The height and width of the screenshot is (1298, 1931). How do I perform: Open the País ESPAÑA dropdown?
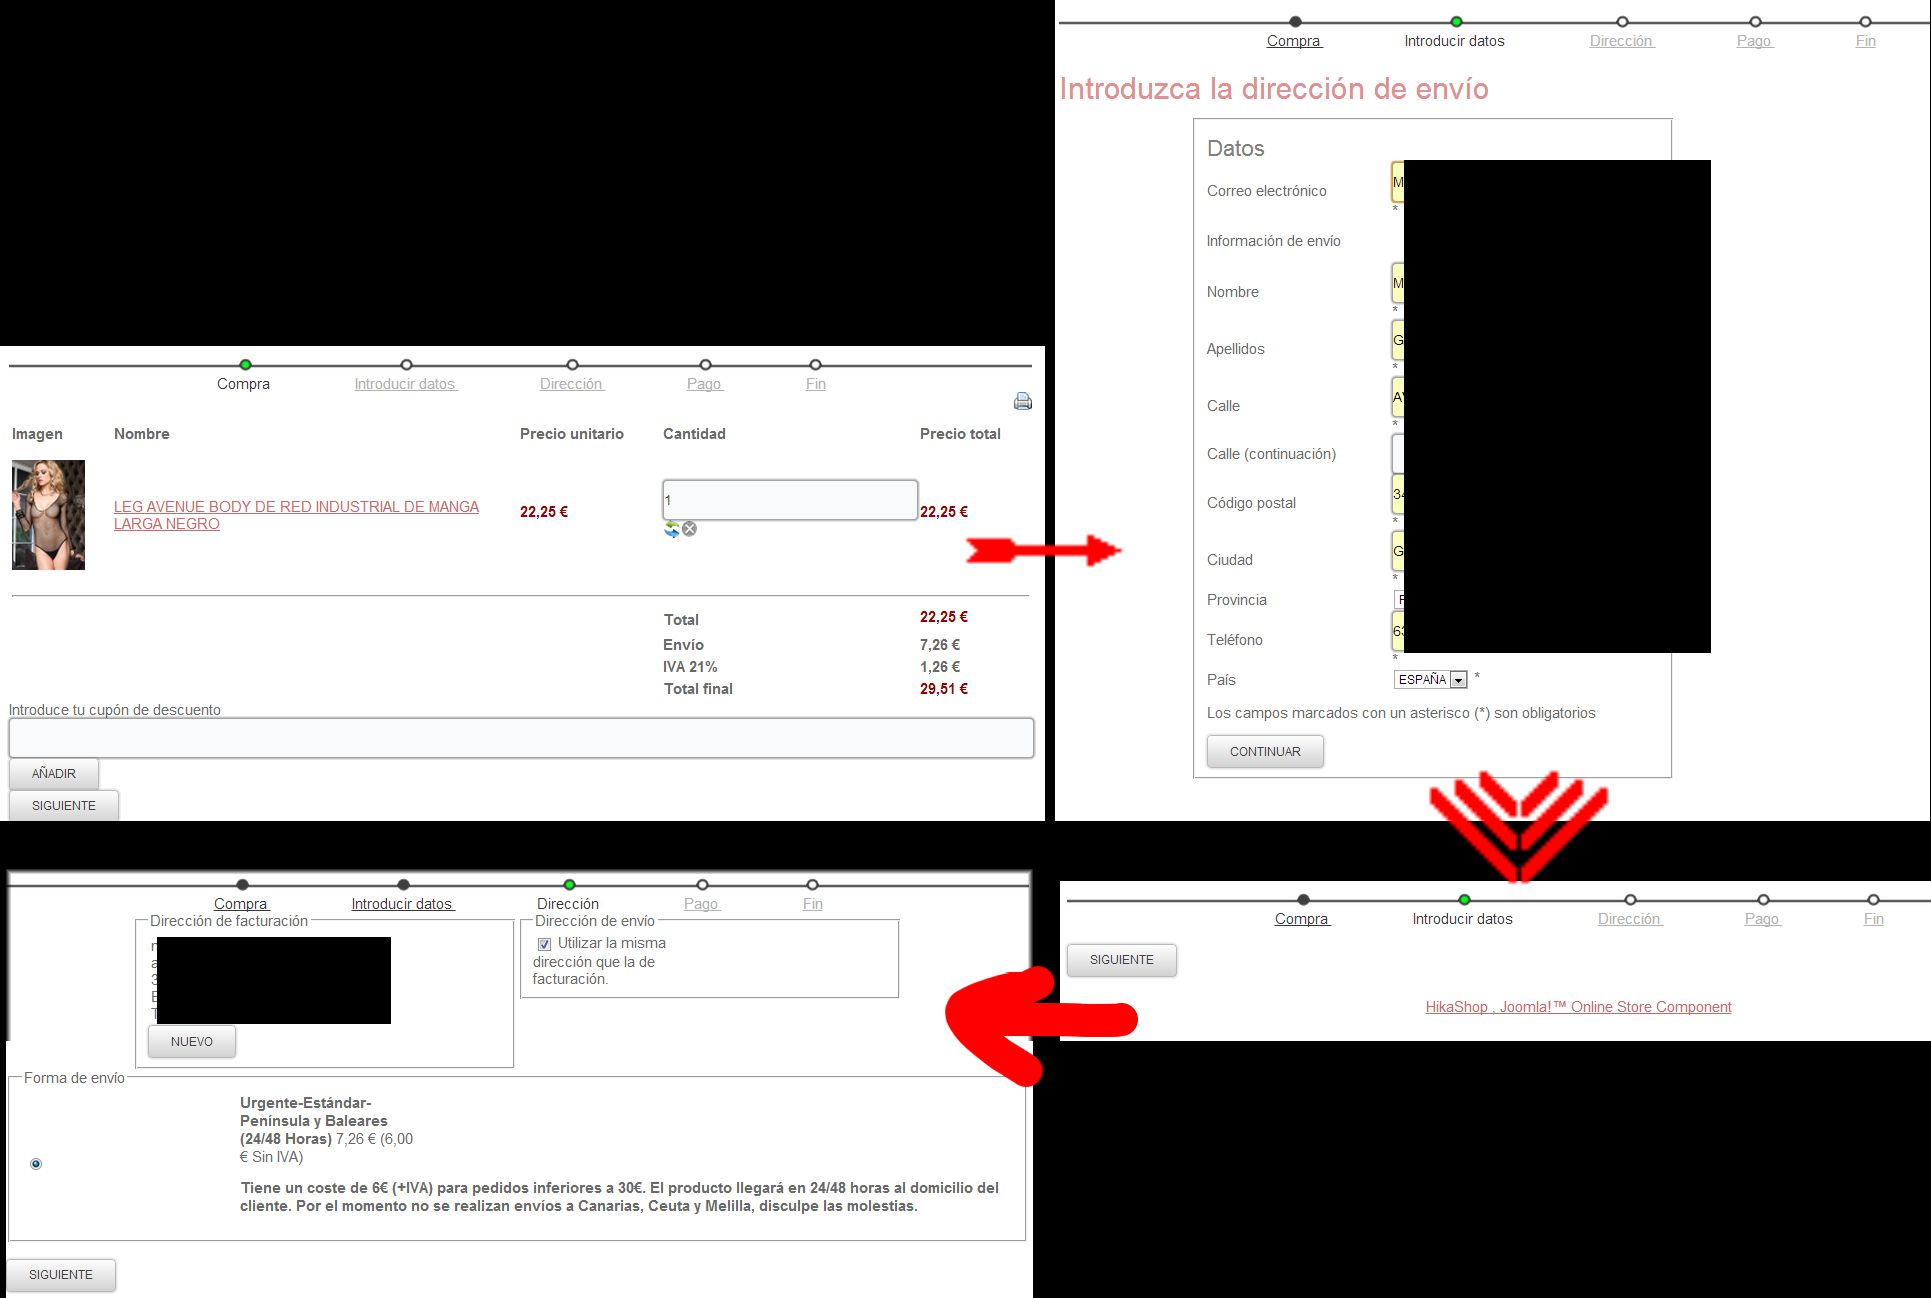pyautogui.click(x=1430, y=680)
